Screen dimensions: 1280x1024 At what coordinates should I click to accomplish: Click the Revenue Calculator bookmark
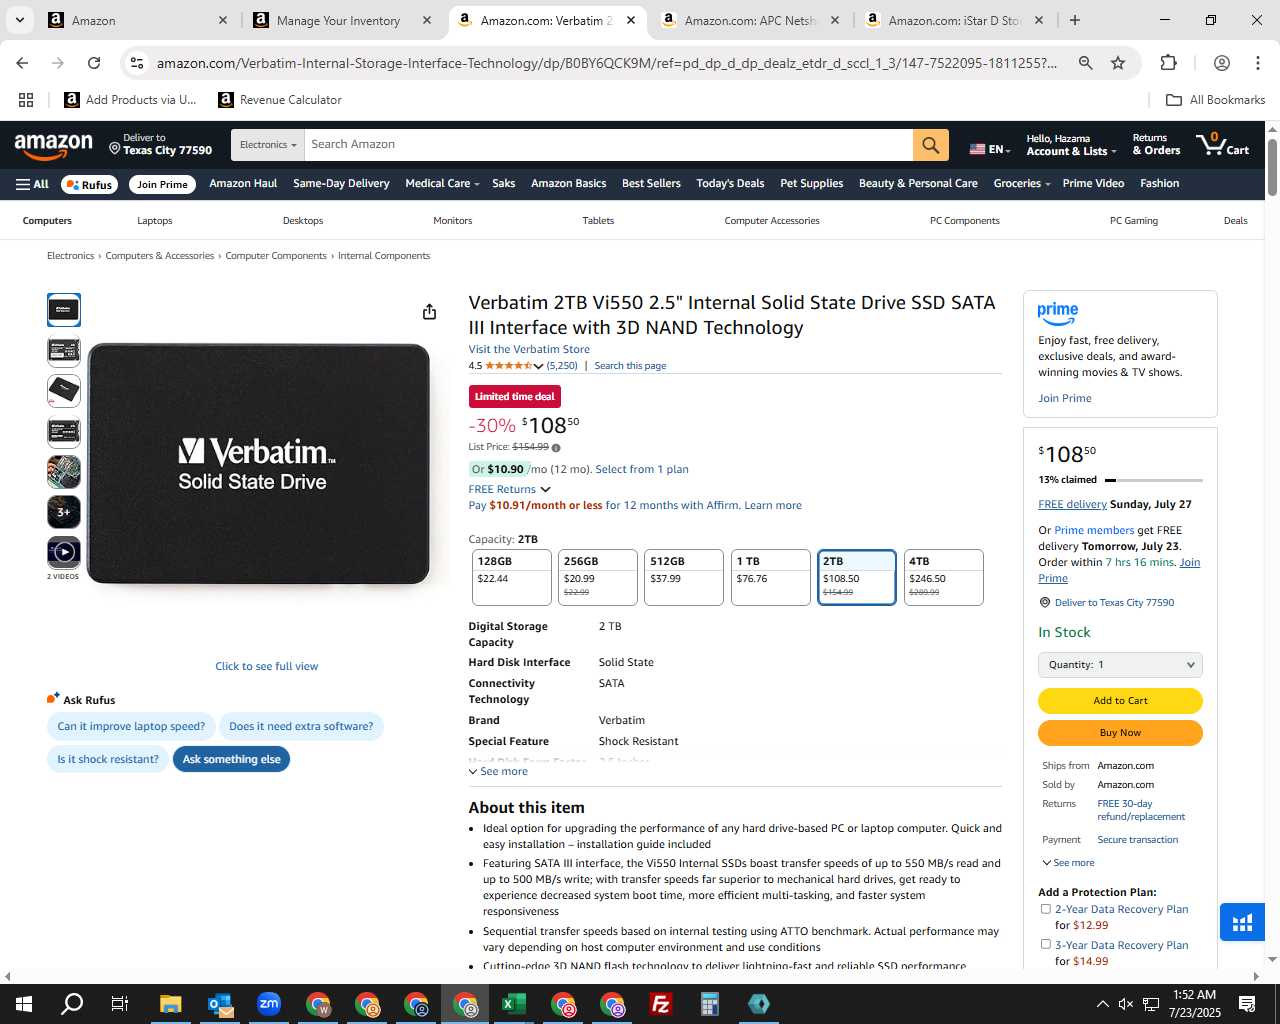coord(280,100)
